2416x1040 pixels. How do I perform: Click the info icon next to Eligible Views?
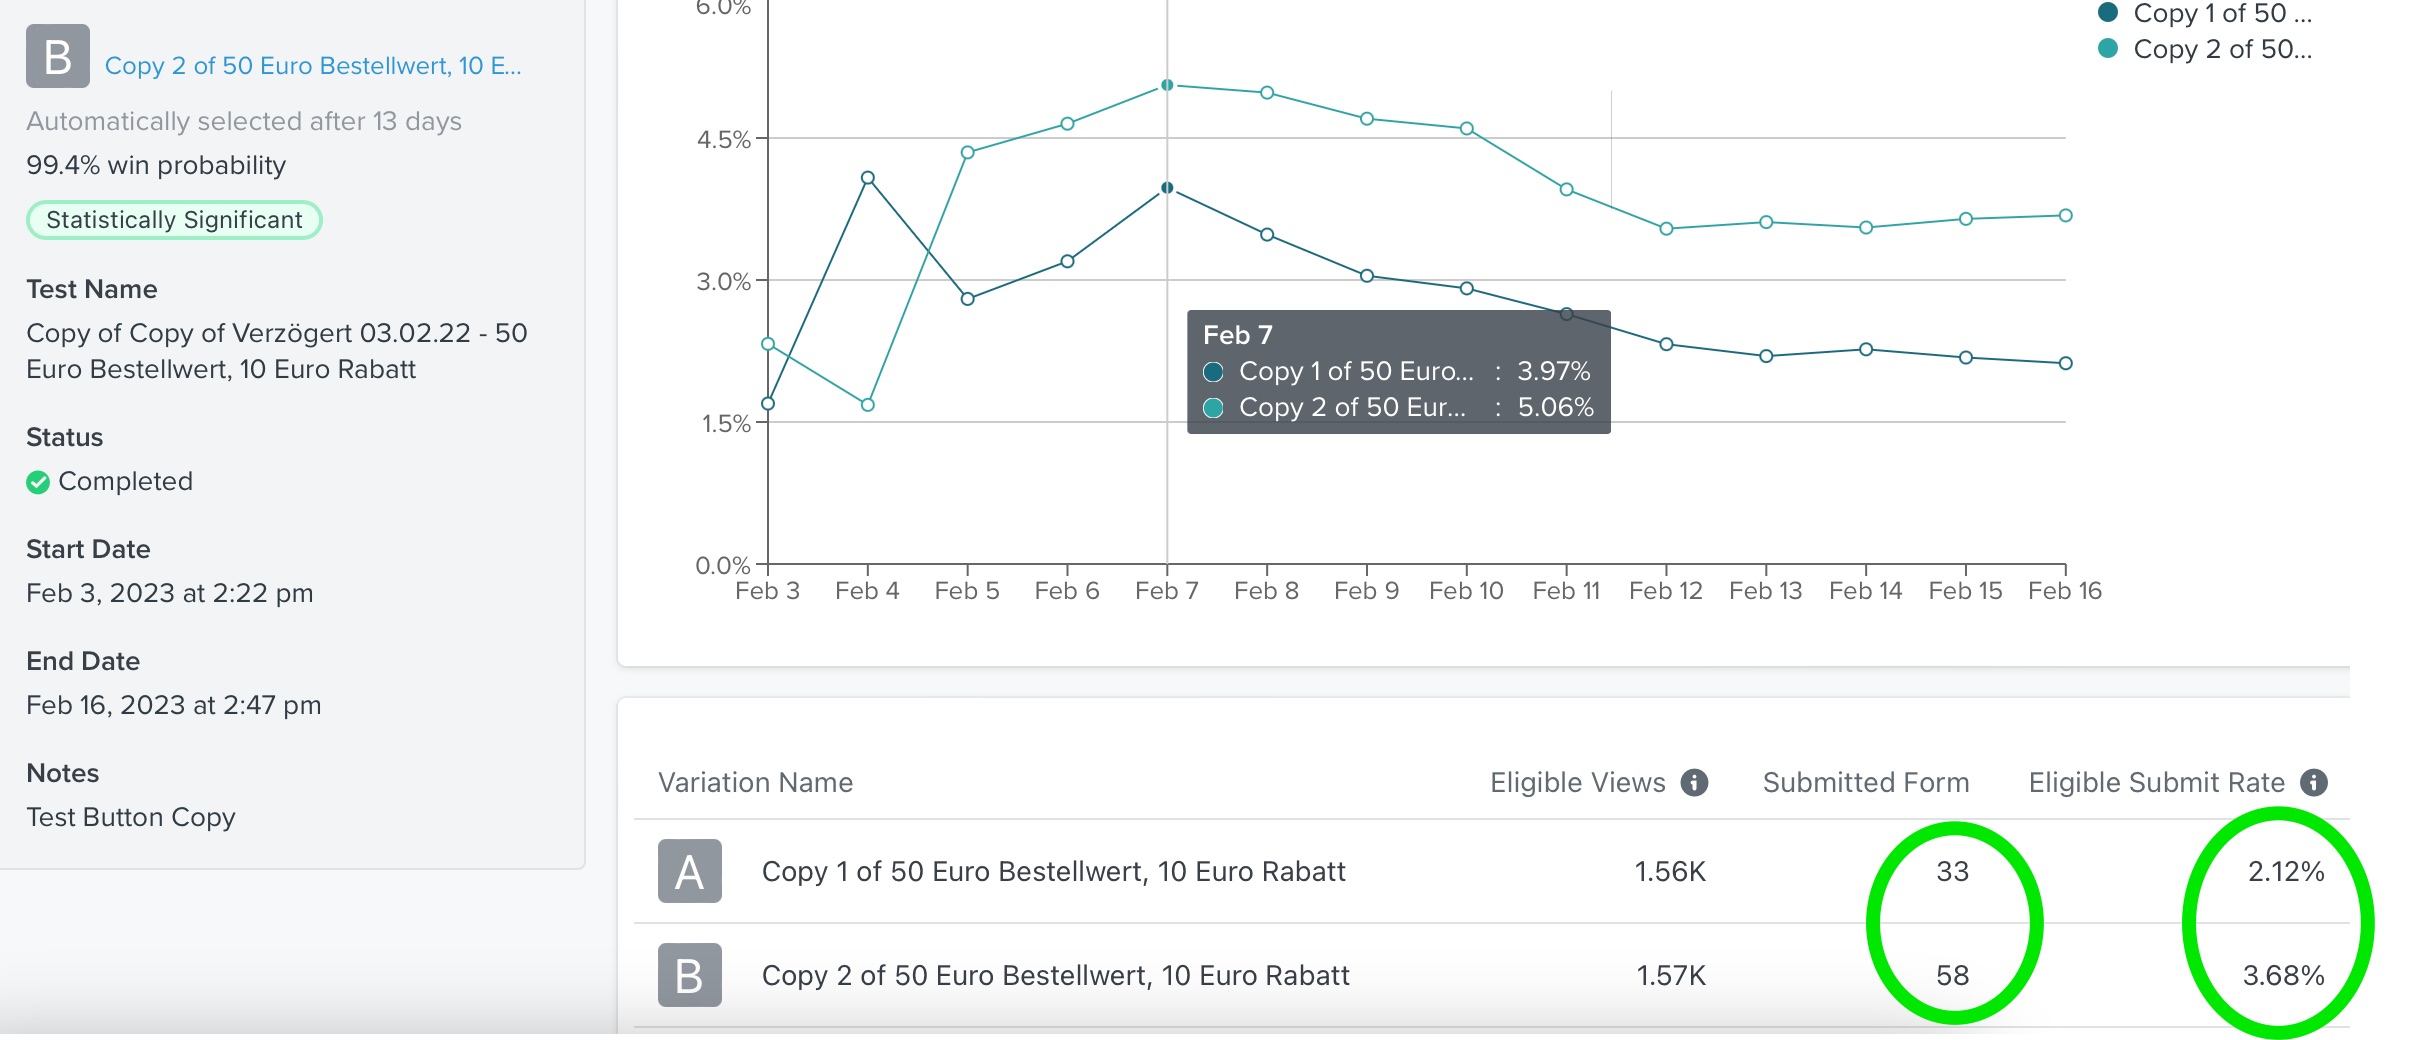[1694, 782]
